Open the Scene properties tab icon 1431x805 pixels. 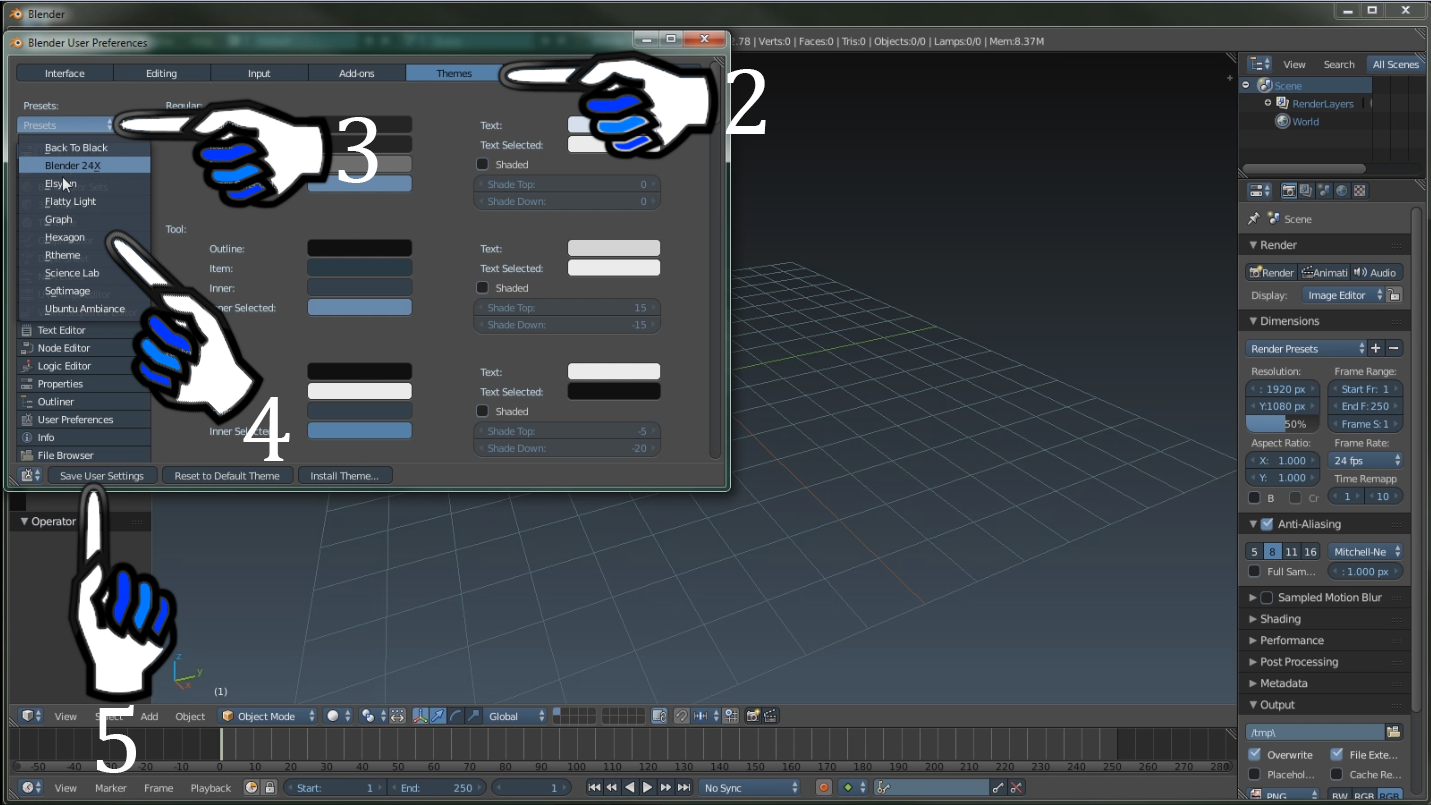click(1324, 190)
